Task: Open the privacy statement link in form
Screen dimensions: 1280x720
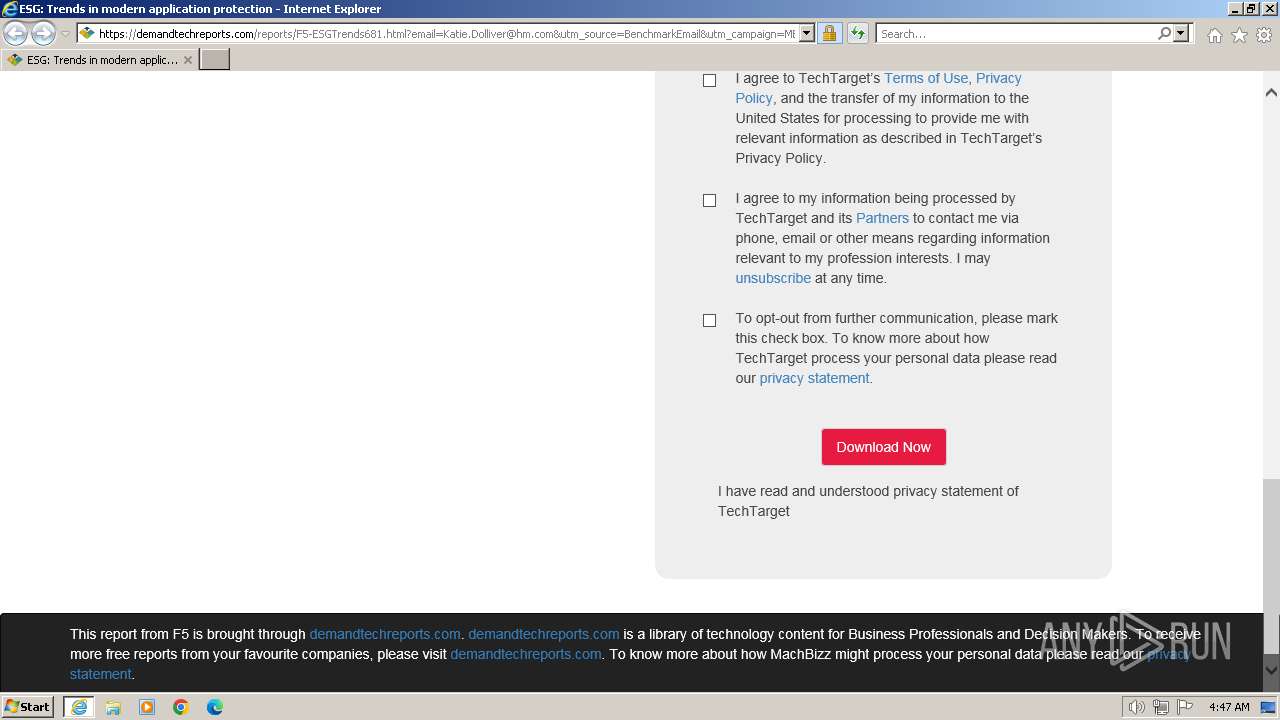Action: click(814, 378)
